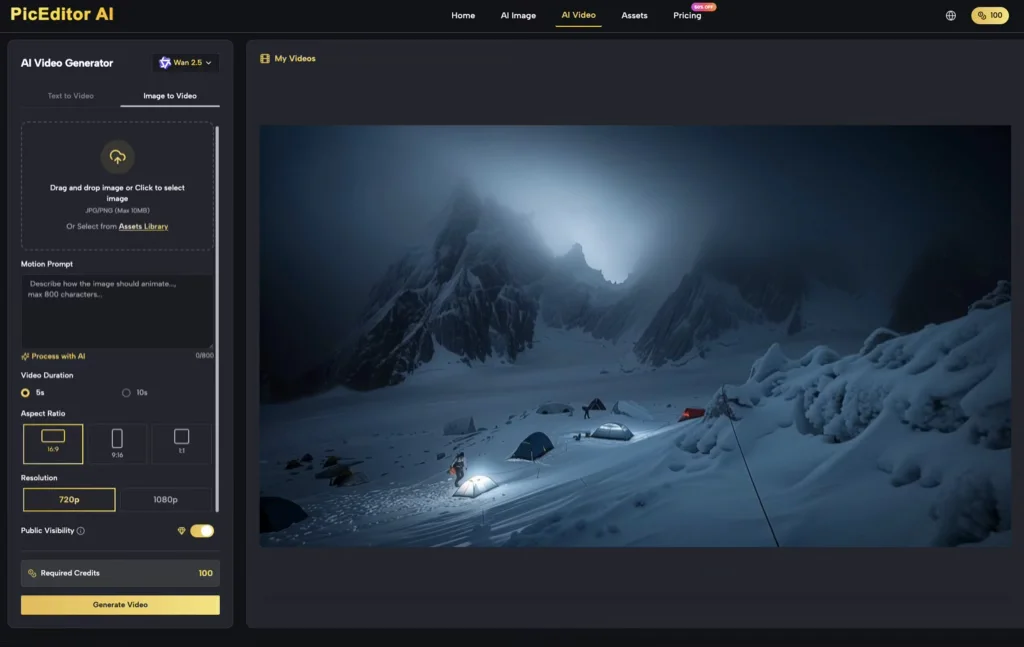Click the My Videos film icon
The height and width of the screenshot is (647, 1024).
(265, 59)
